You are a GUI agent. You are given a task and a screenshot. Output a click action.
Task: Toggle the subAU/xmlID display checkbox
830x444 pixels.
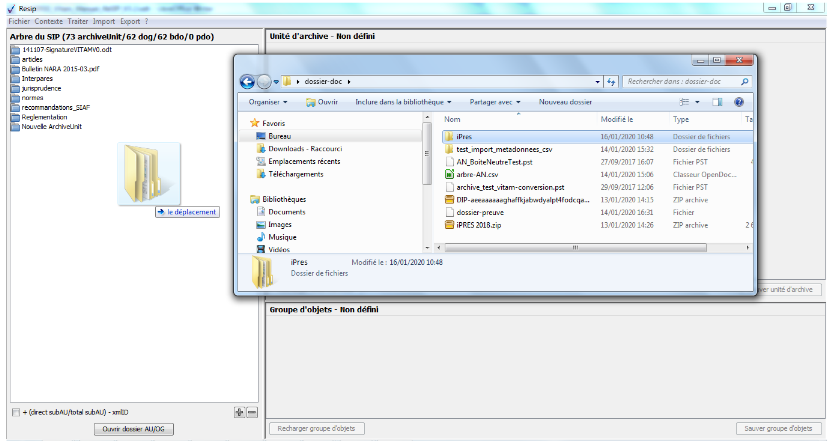pyautogui.click(x=14, y=412)
